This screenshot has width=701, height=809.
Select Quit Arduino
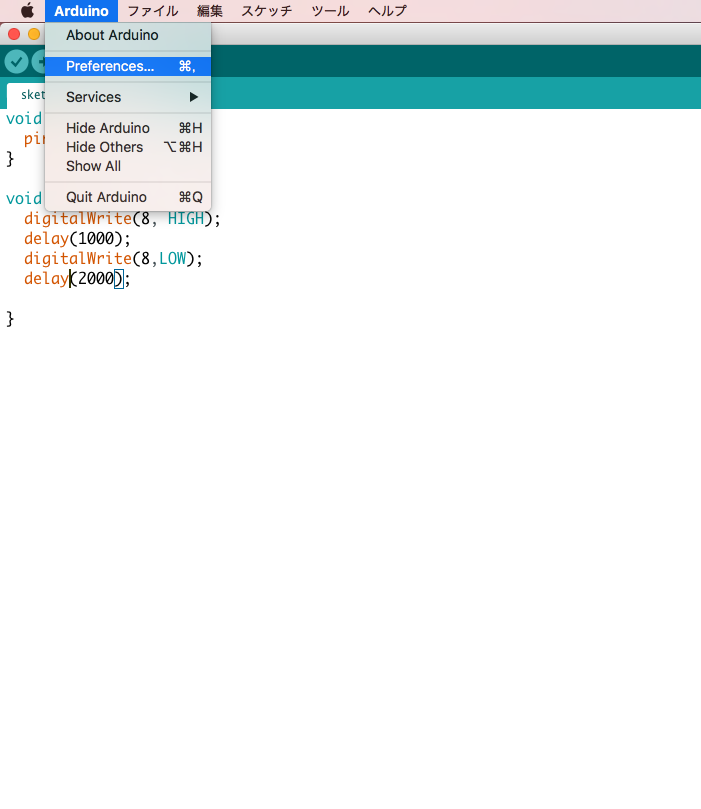[x=128, y=197]
